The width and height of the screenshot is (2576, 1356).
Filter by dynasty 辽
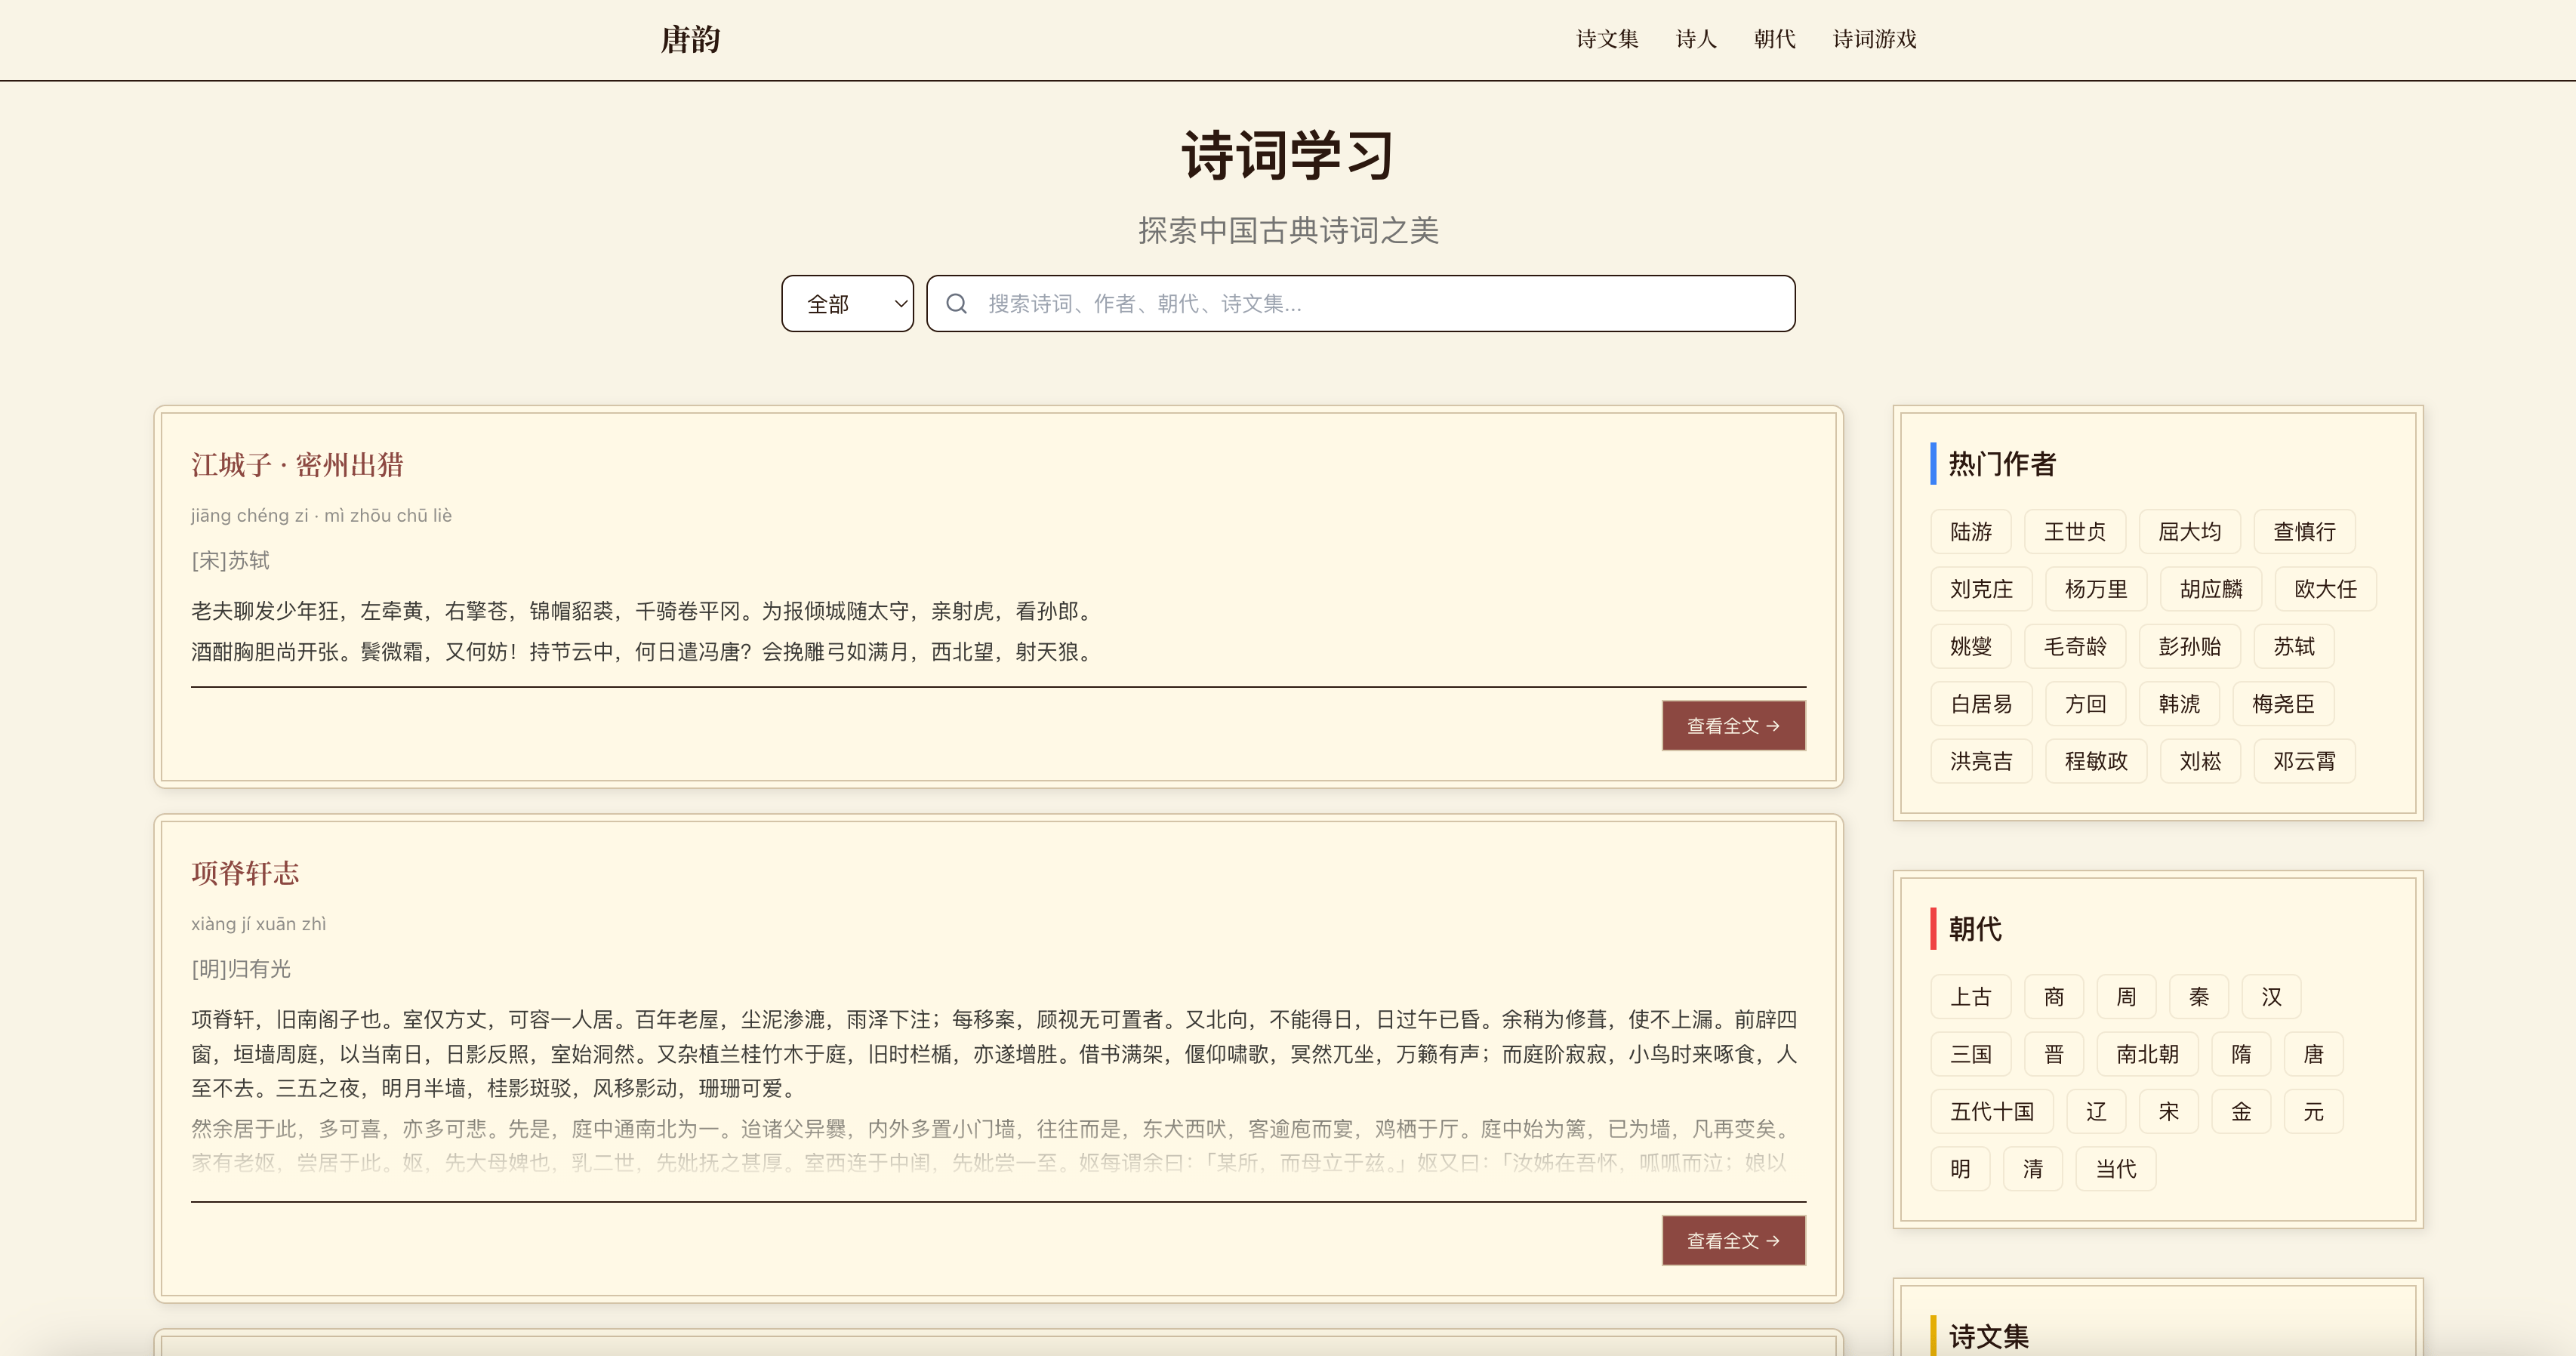[2096, 1112]
